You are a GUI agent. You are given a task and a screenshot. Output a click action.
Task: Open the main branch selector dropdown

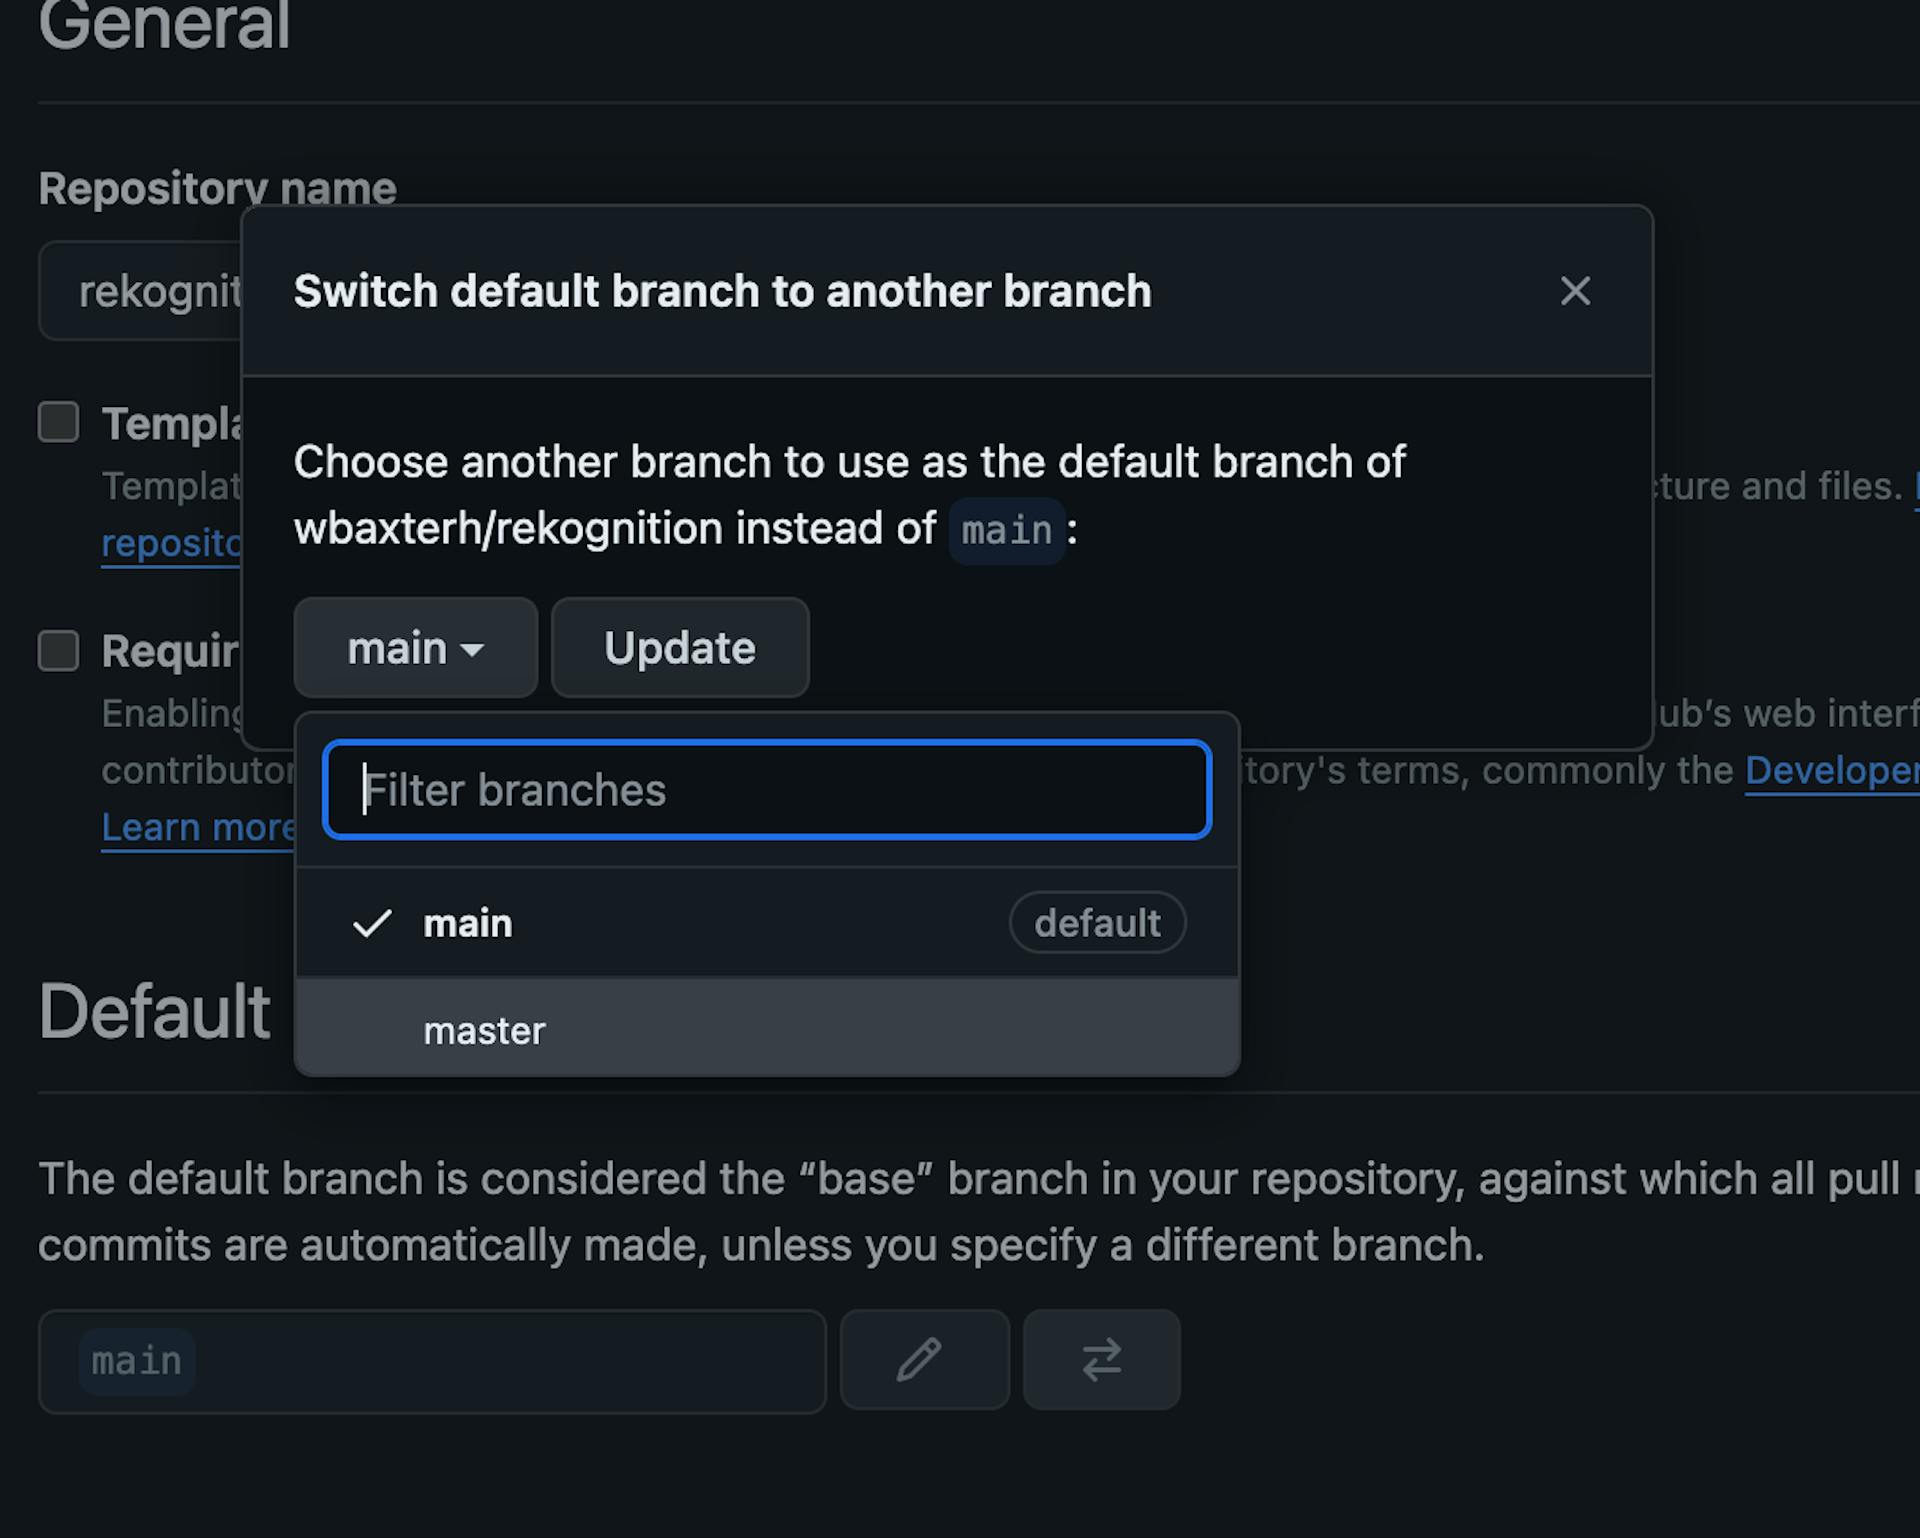click(x=415, y=648)
